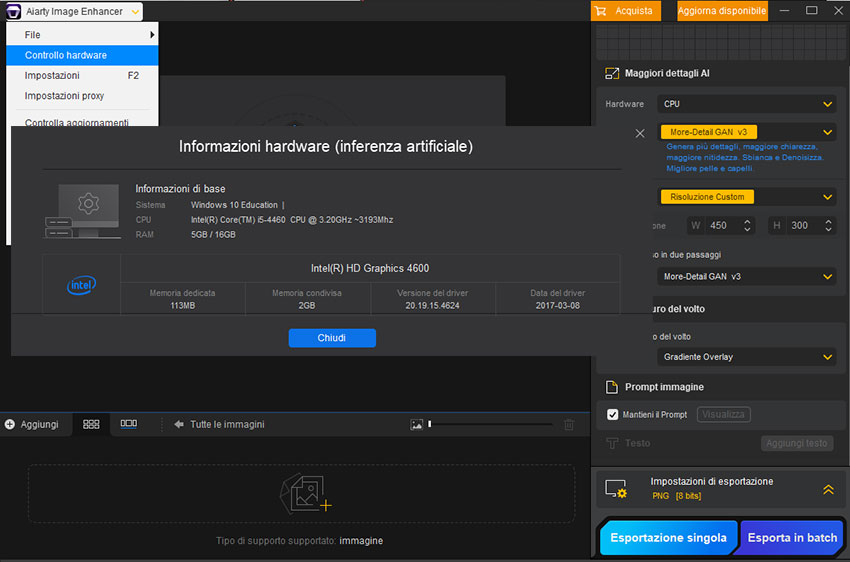Click the export settings monitor gear icon
Image resolution: width=850 pixels, height=562 pixels.
tap(616, 489)
